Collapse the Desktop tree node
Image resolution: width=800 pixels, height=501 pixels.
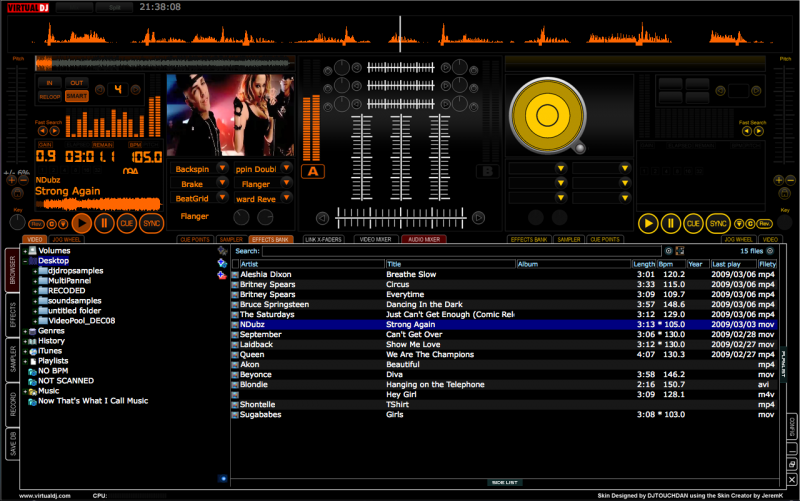(24, 261)
